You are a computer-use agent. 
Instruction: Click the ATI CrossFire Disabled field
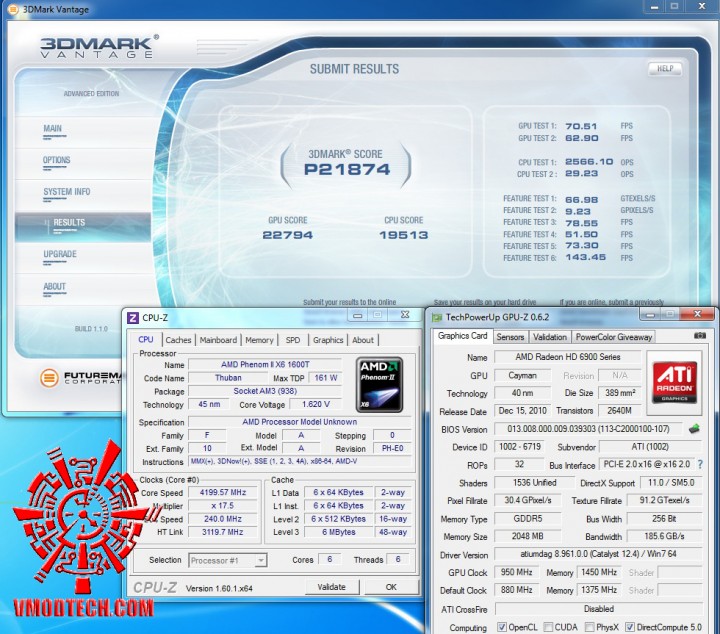point(599,609)
